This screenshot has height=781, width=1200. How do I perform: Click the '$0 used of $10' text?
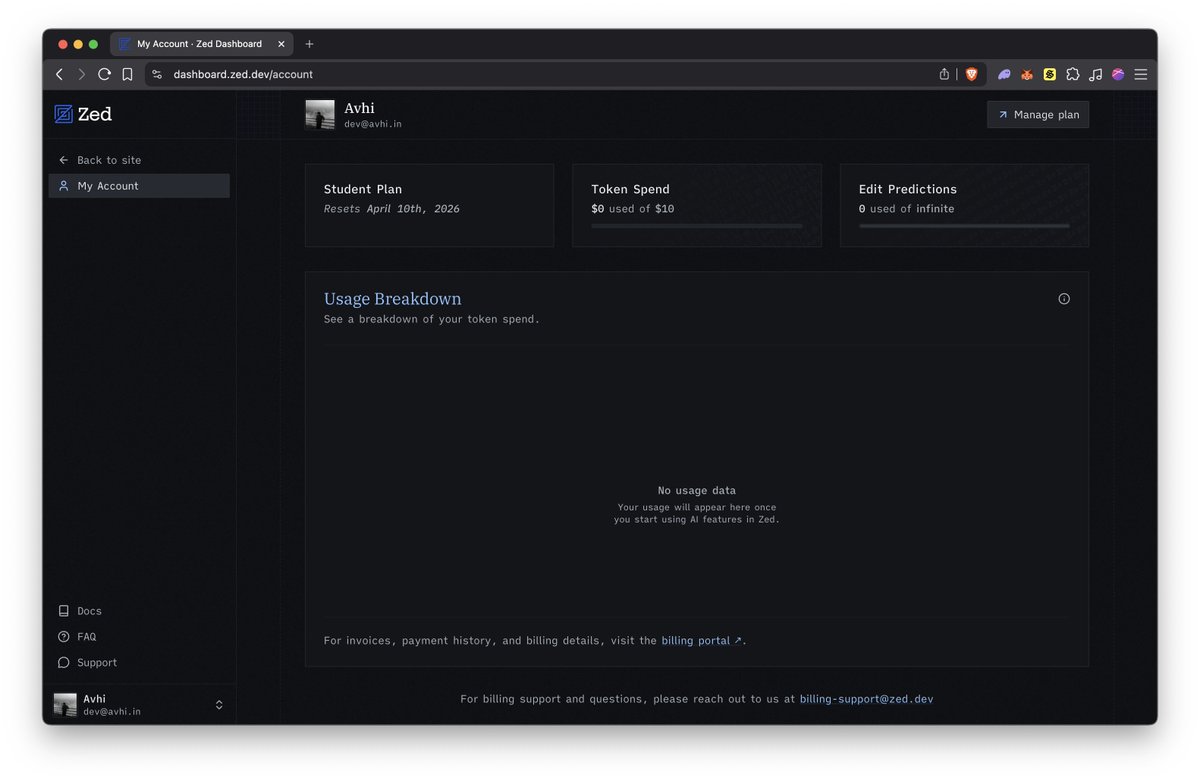click(x=633, y=209)
